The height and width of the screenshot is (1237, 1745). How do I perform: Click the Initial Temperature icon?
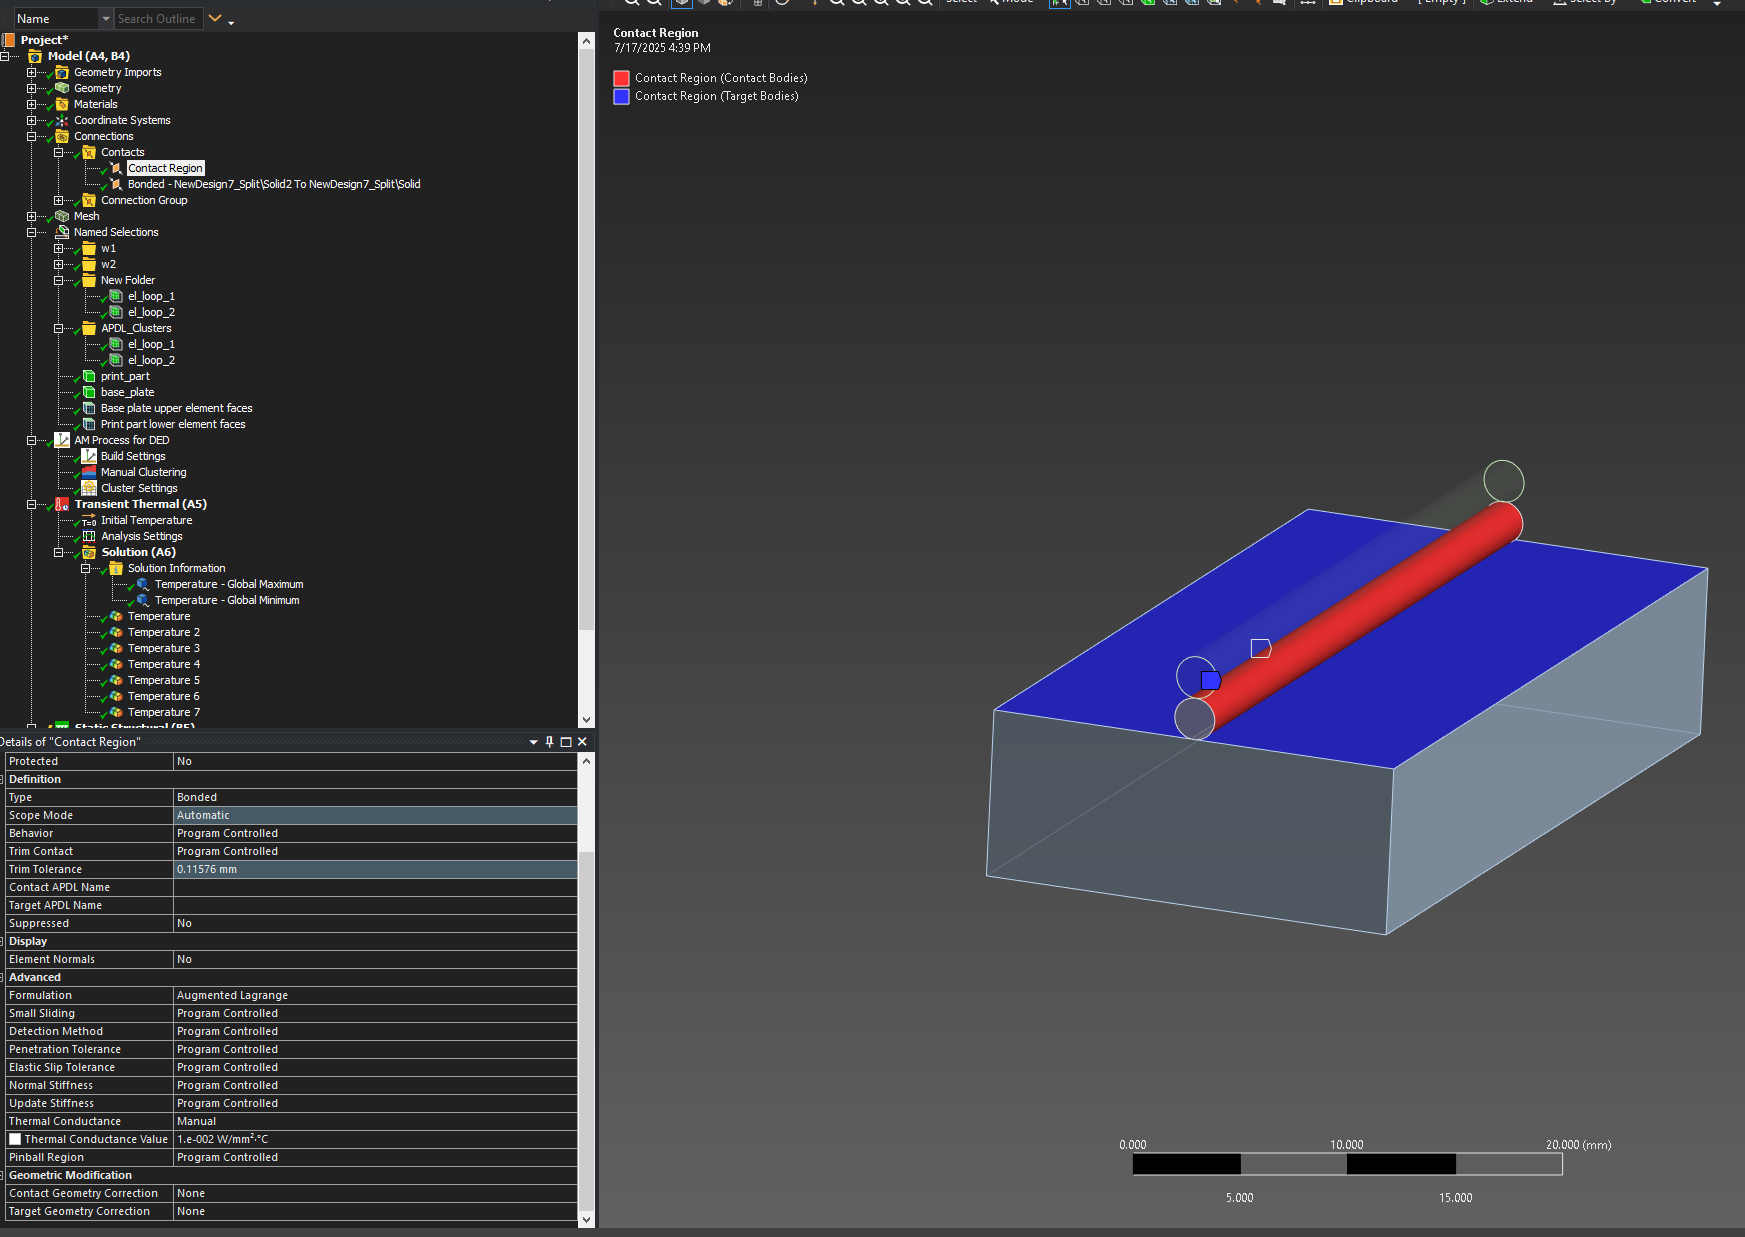(89, 520)
